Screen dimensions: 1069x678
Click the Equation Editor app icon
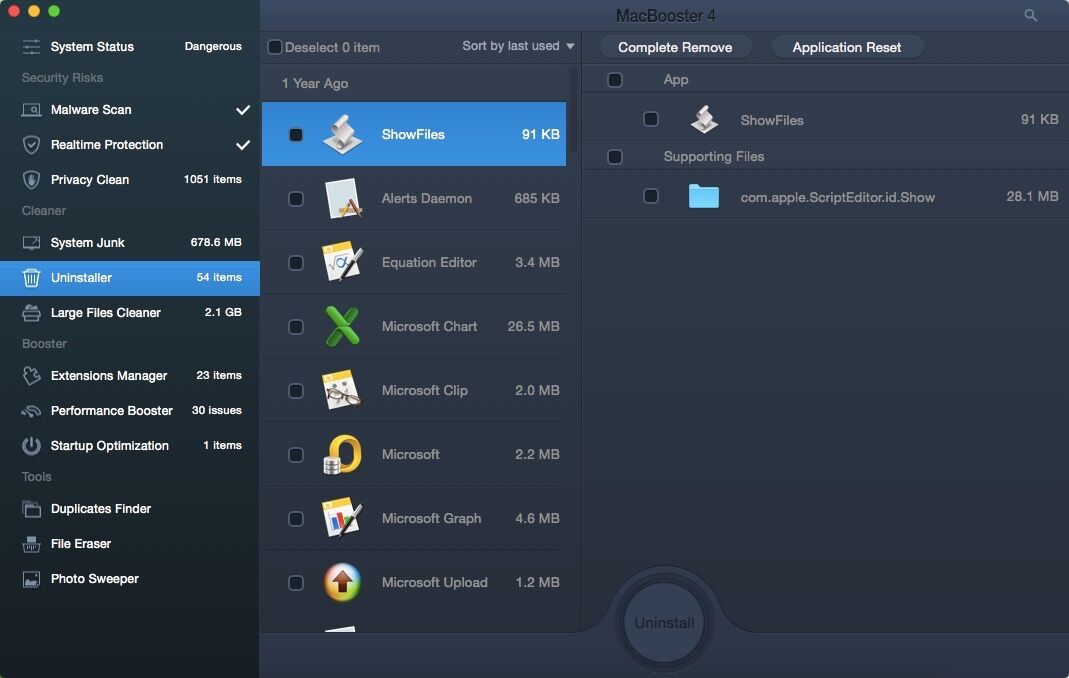tap(342, 263)
